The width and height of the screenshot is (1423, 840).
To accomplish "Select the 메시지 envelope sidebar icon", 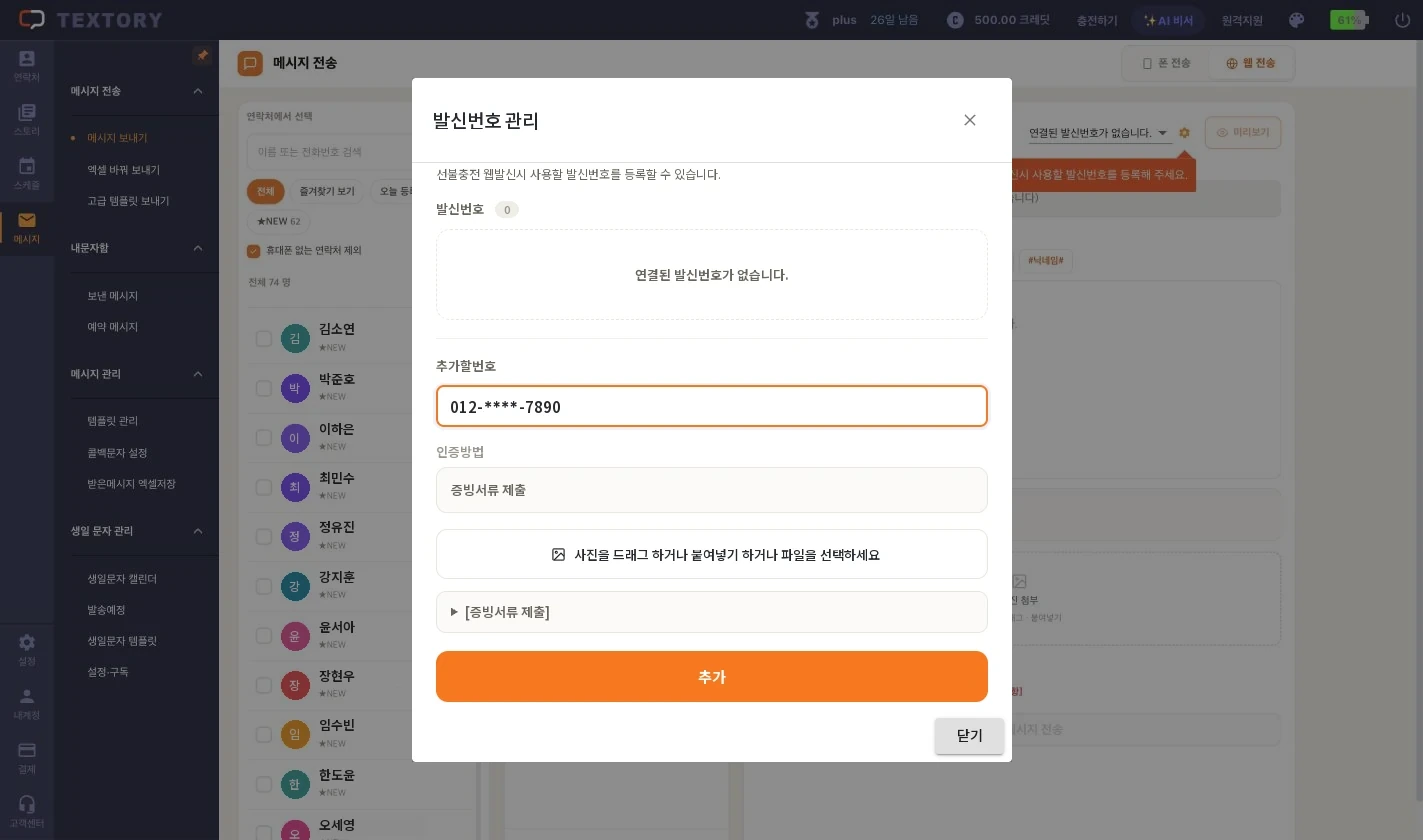I will coord(27,227).
